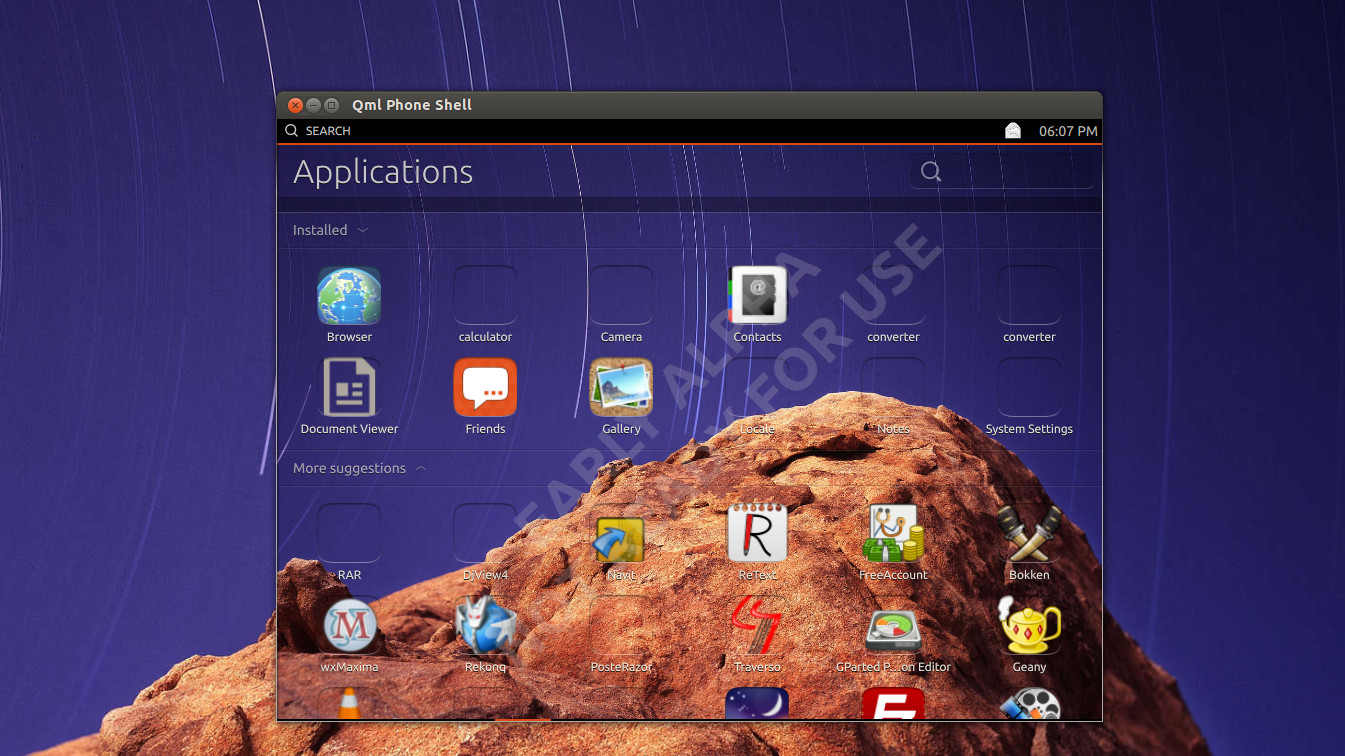Viewport: 1345px width, 756px height.
Task: Collapse the Installed section header
Action: point(331,230)
